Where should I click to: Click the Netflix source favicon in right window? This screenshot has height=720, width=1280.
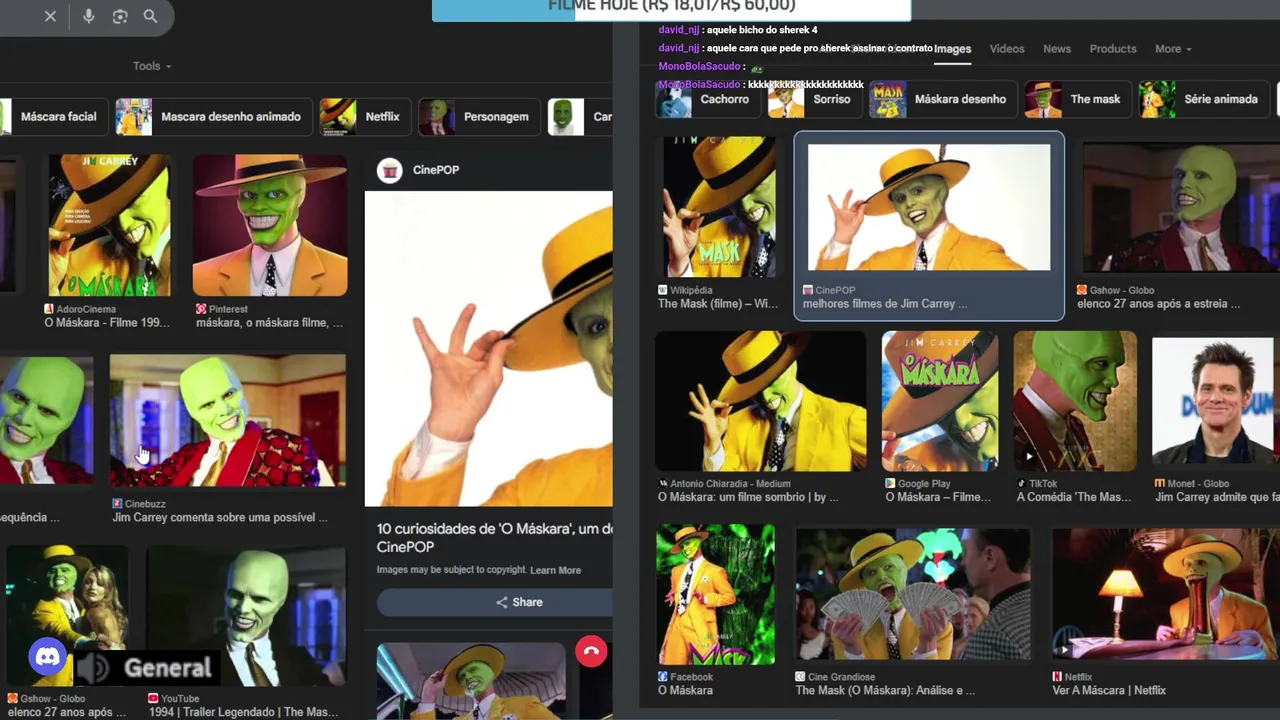pos(1057,677)
